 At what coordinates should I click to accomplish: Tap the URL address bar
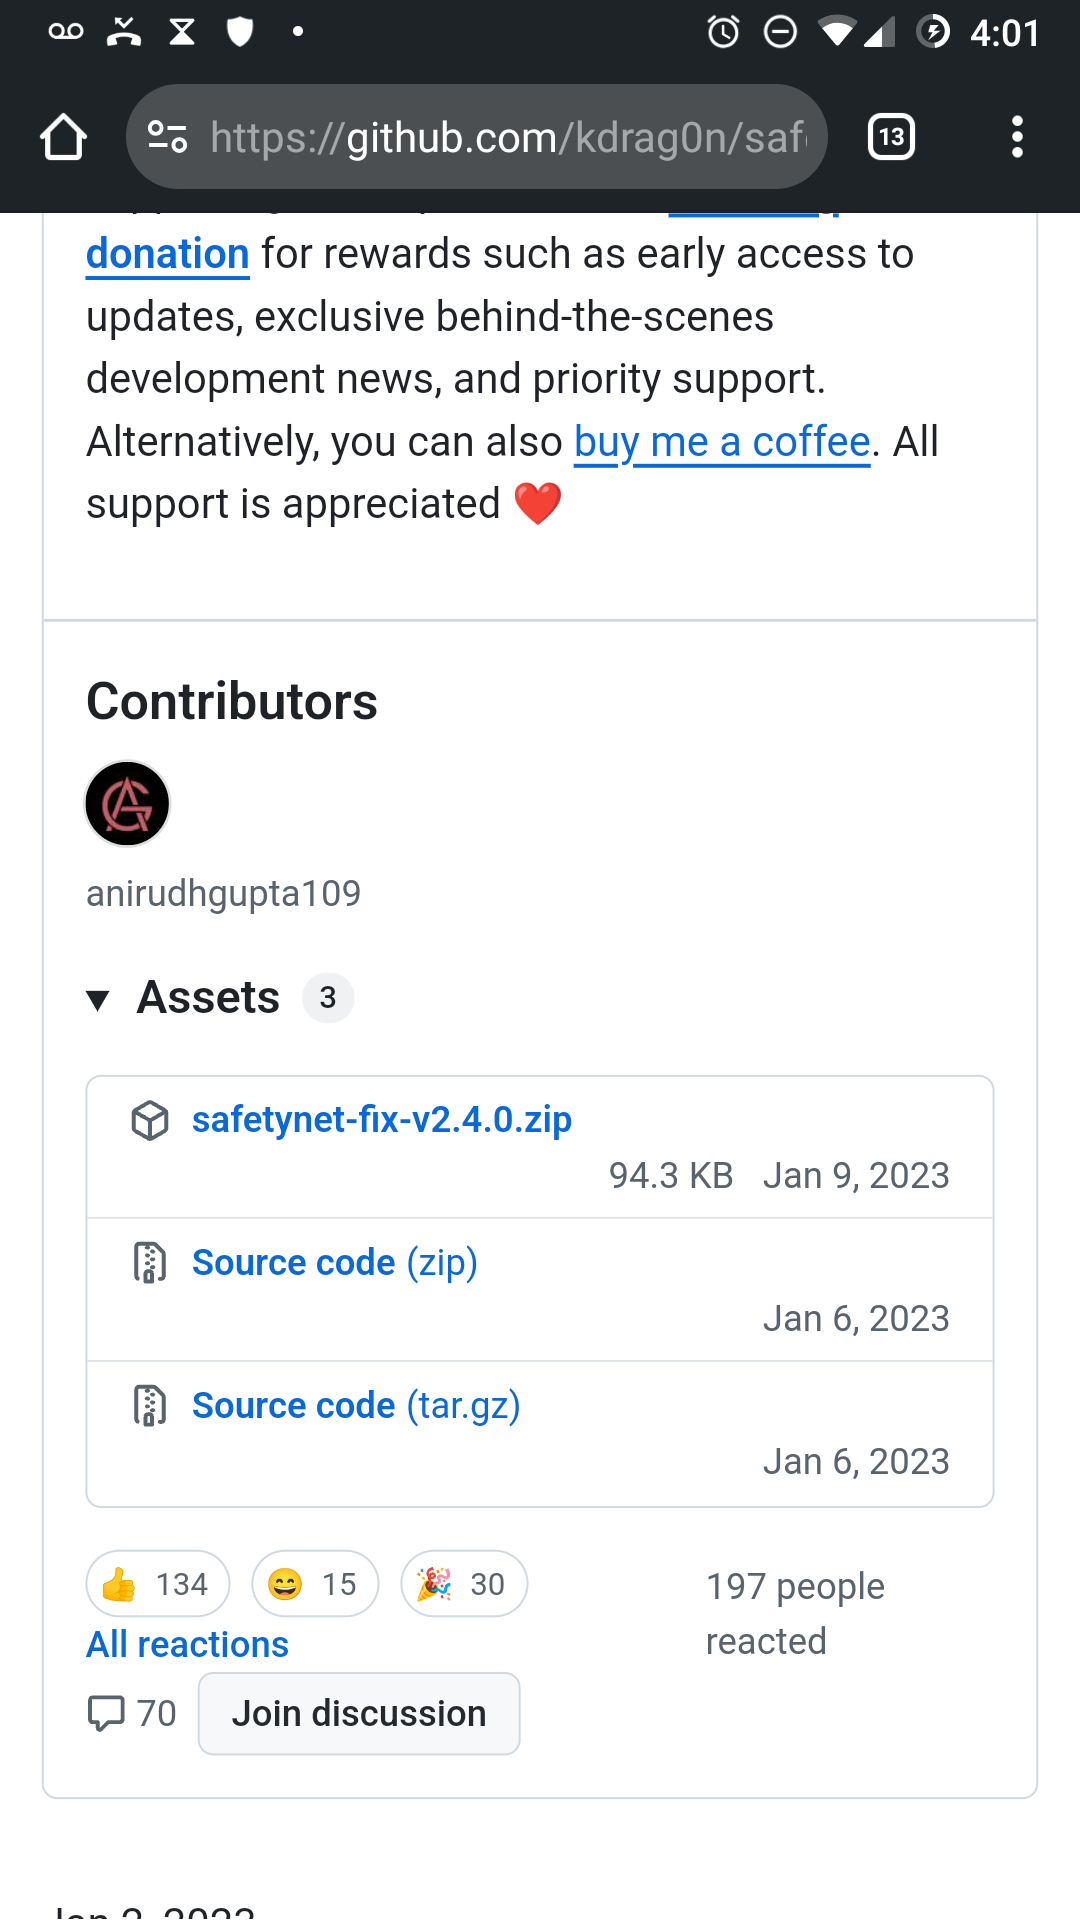506,137
